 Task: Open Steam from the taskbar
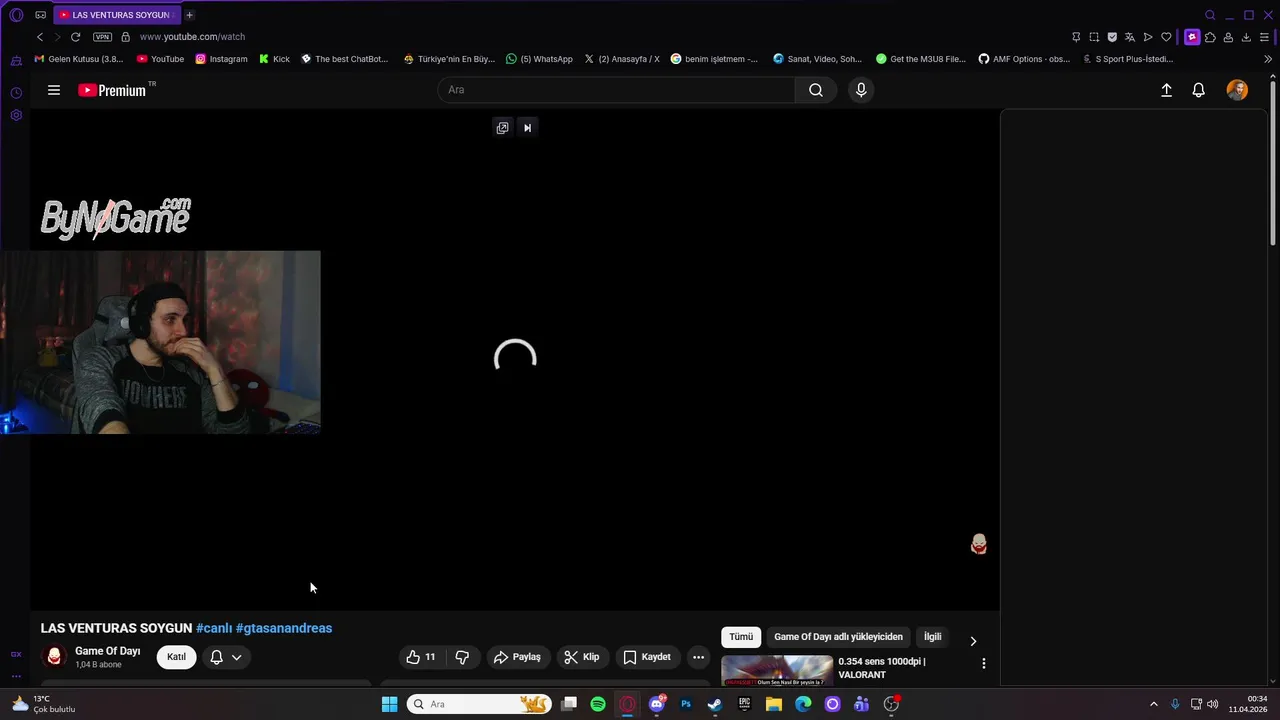714,704
